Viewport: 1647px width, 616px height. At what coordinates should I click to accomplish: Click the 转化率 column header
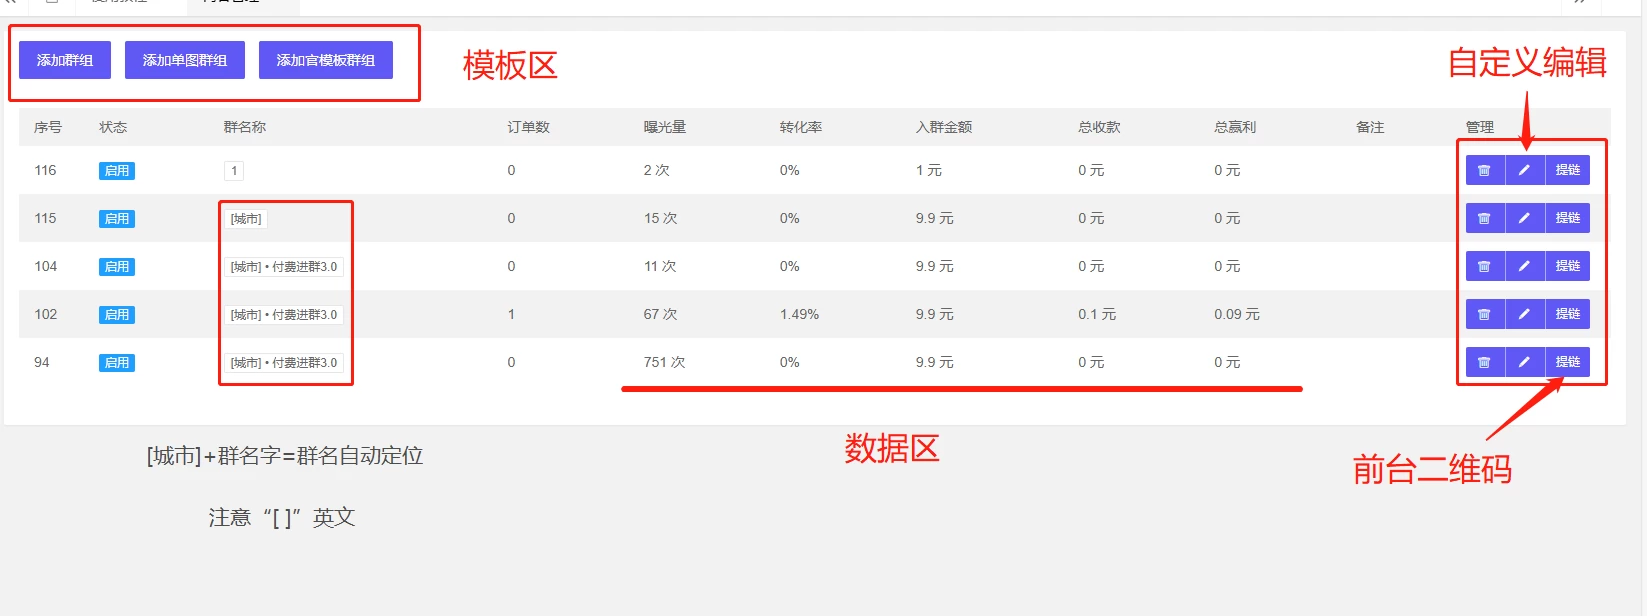click(x=801, y=127)
